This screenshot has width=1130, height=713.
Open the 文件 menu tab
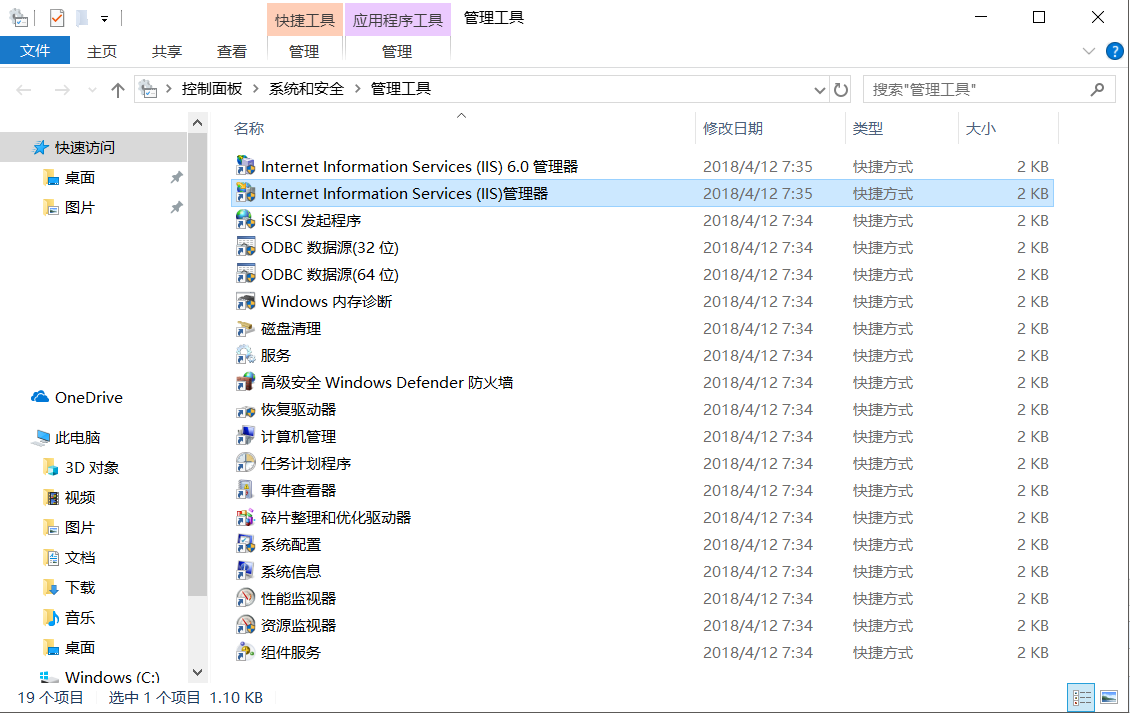tap(35, 50)
